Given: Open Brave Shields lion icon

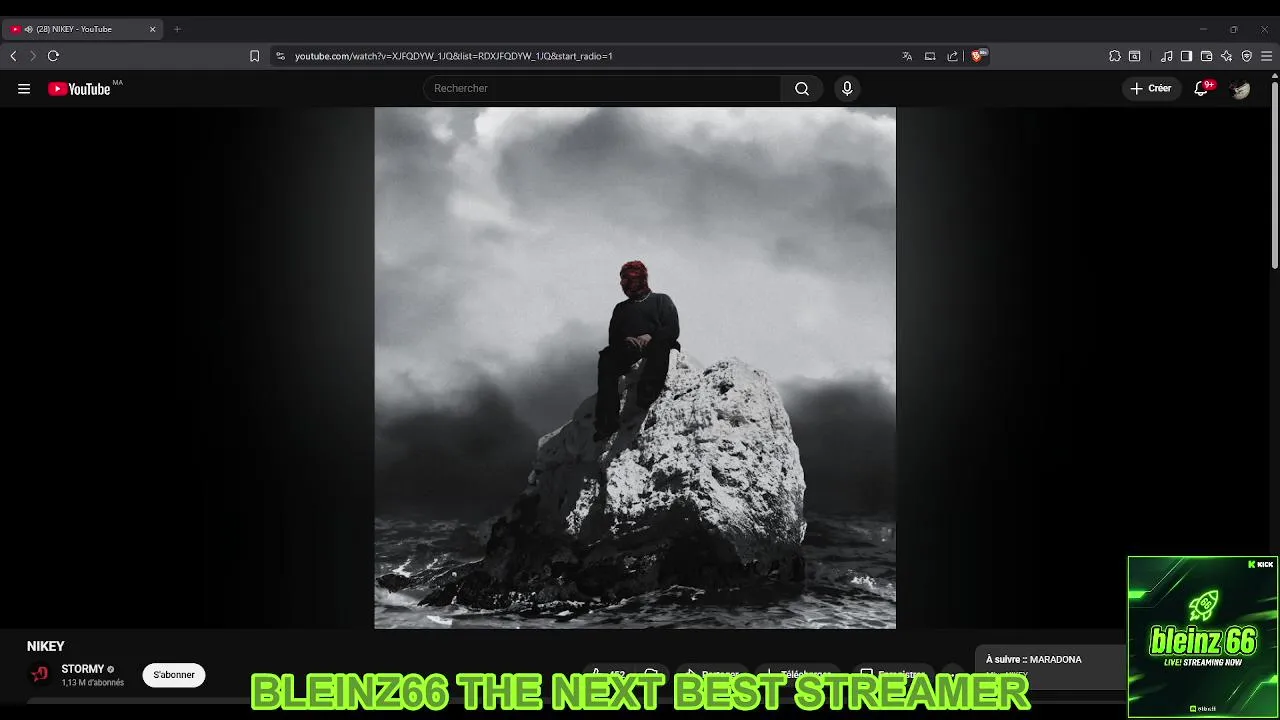Looking at the screenshot, I should point(979,56).
